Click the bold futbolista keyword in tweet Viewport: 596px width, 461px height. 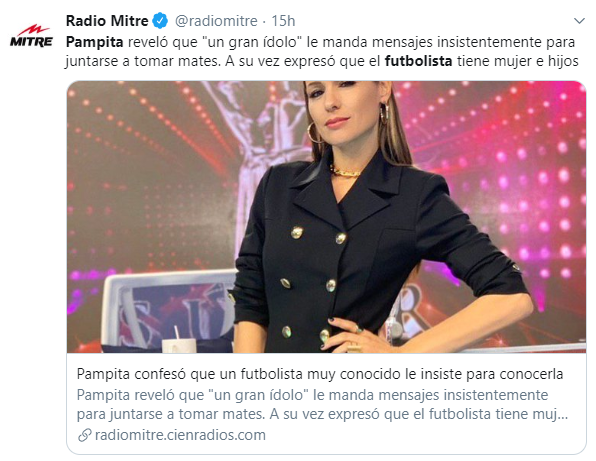[x=418, y=61]
